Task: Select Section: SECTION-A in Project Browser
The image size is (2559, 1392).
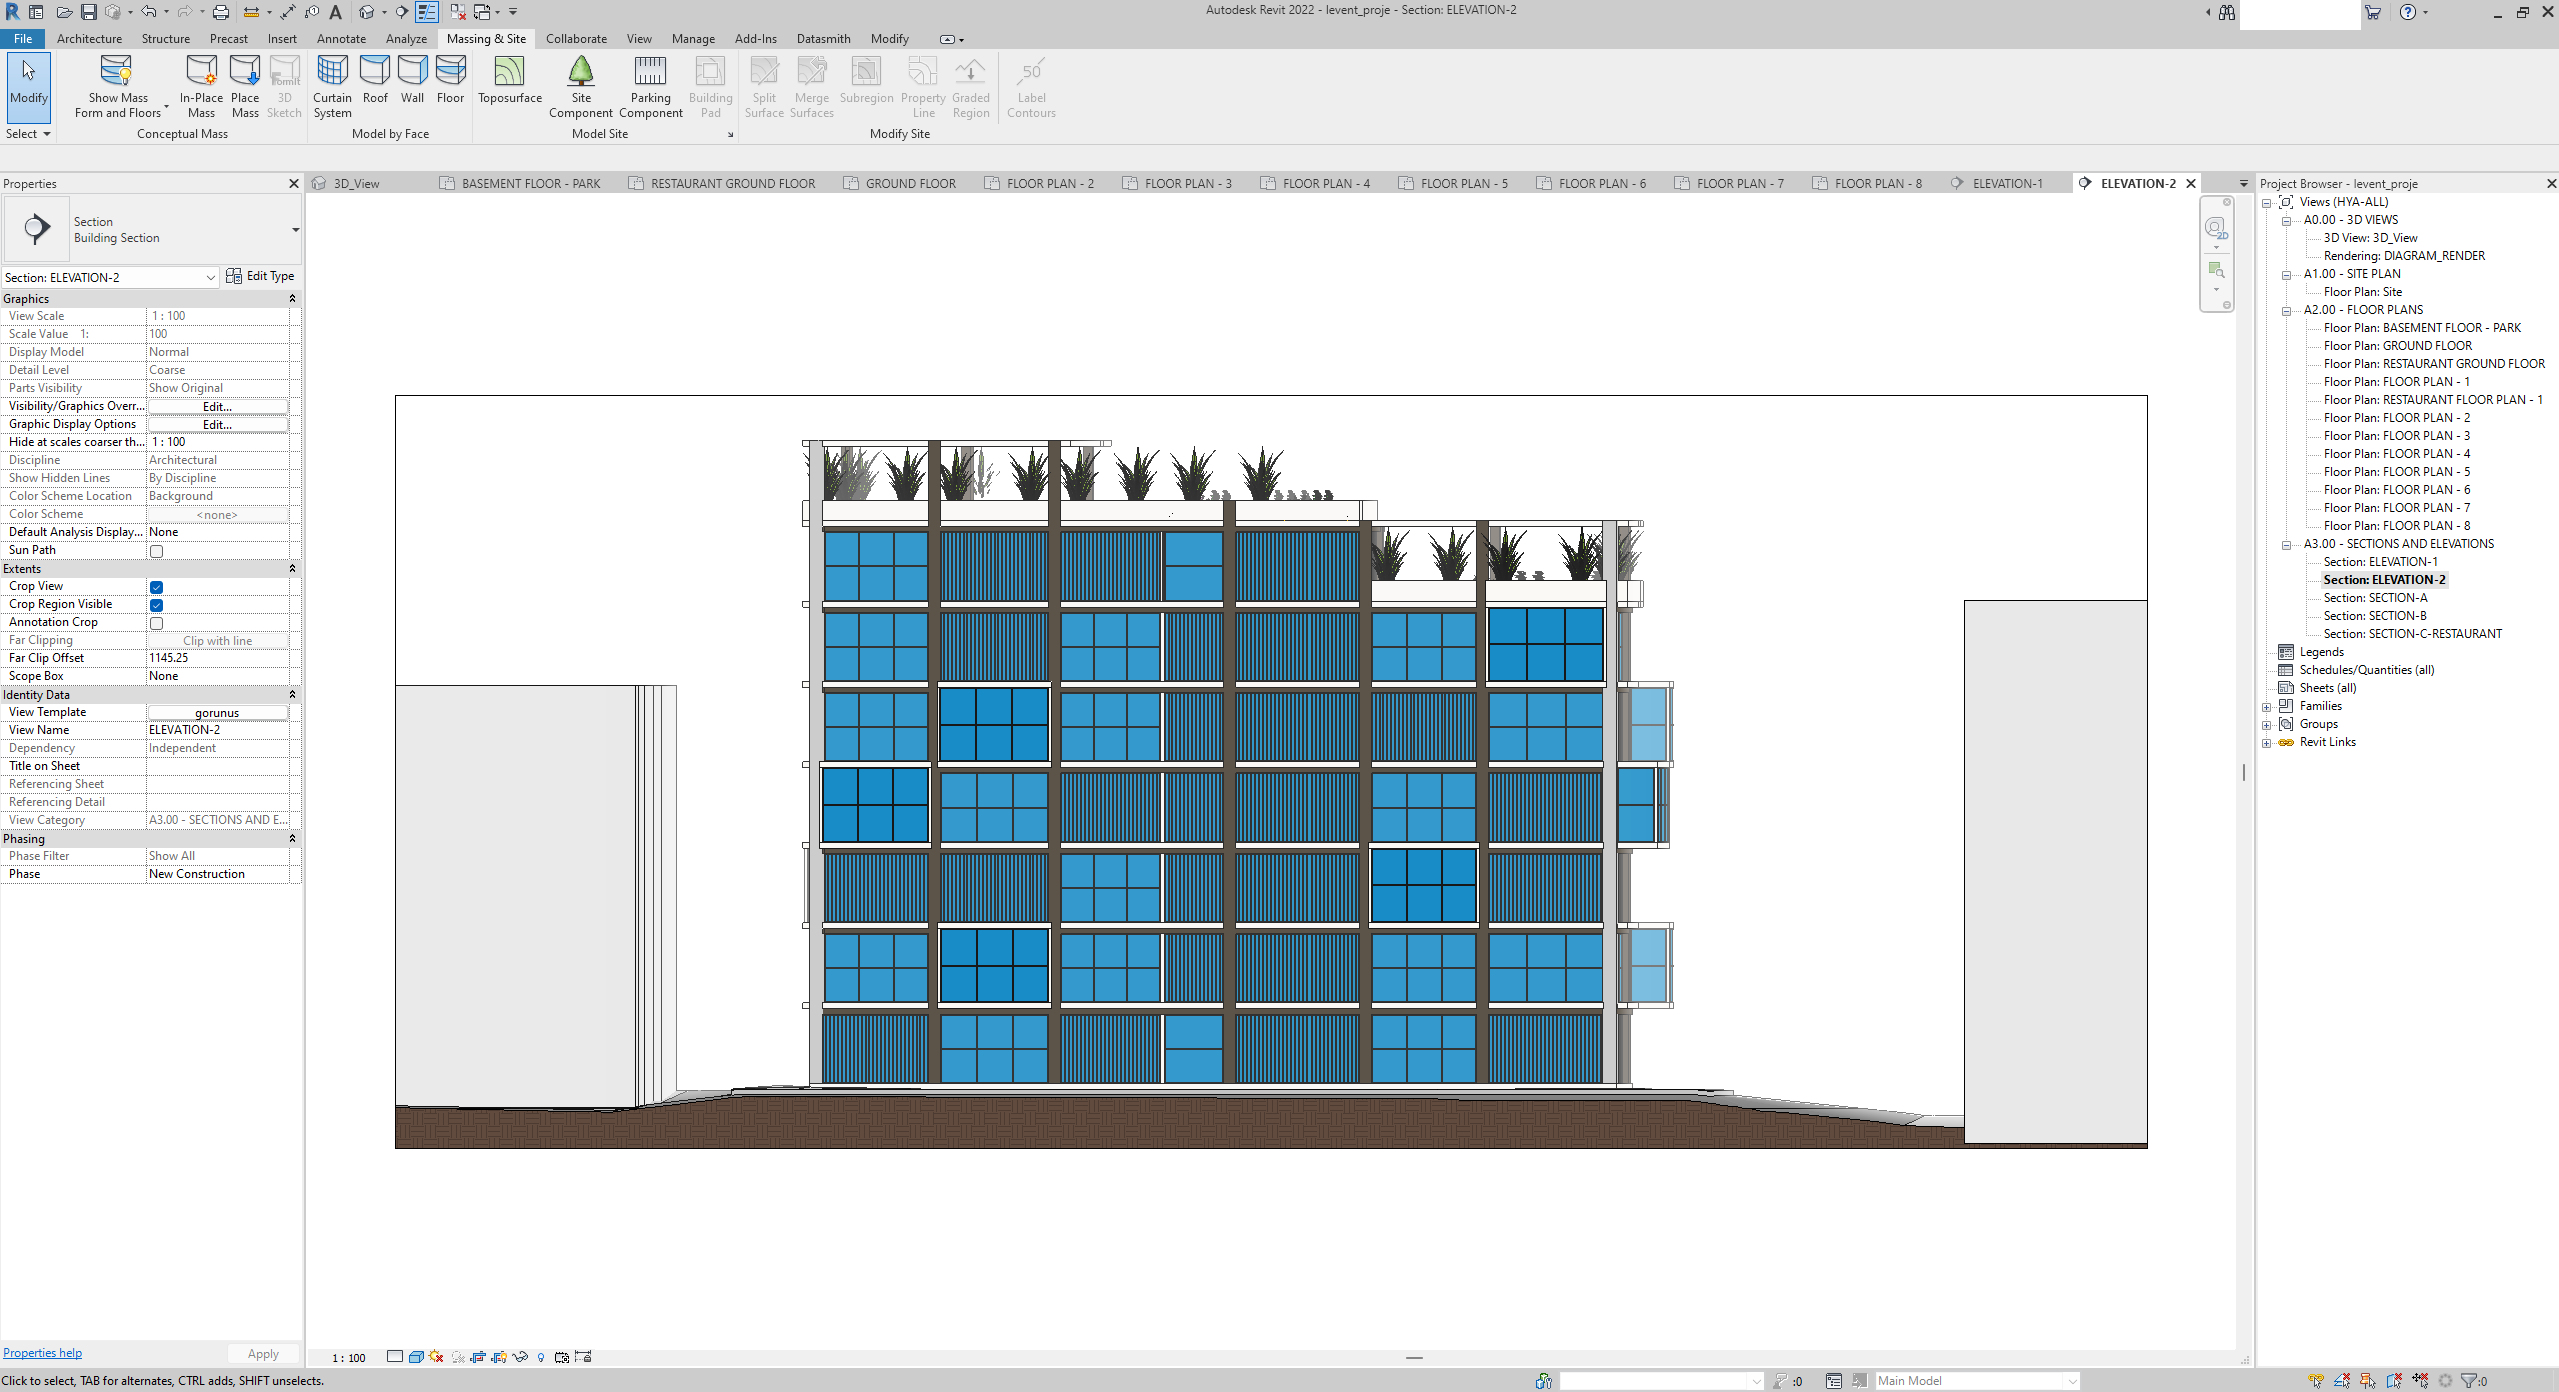Action: [2375, 598]
